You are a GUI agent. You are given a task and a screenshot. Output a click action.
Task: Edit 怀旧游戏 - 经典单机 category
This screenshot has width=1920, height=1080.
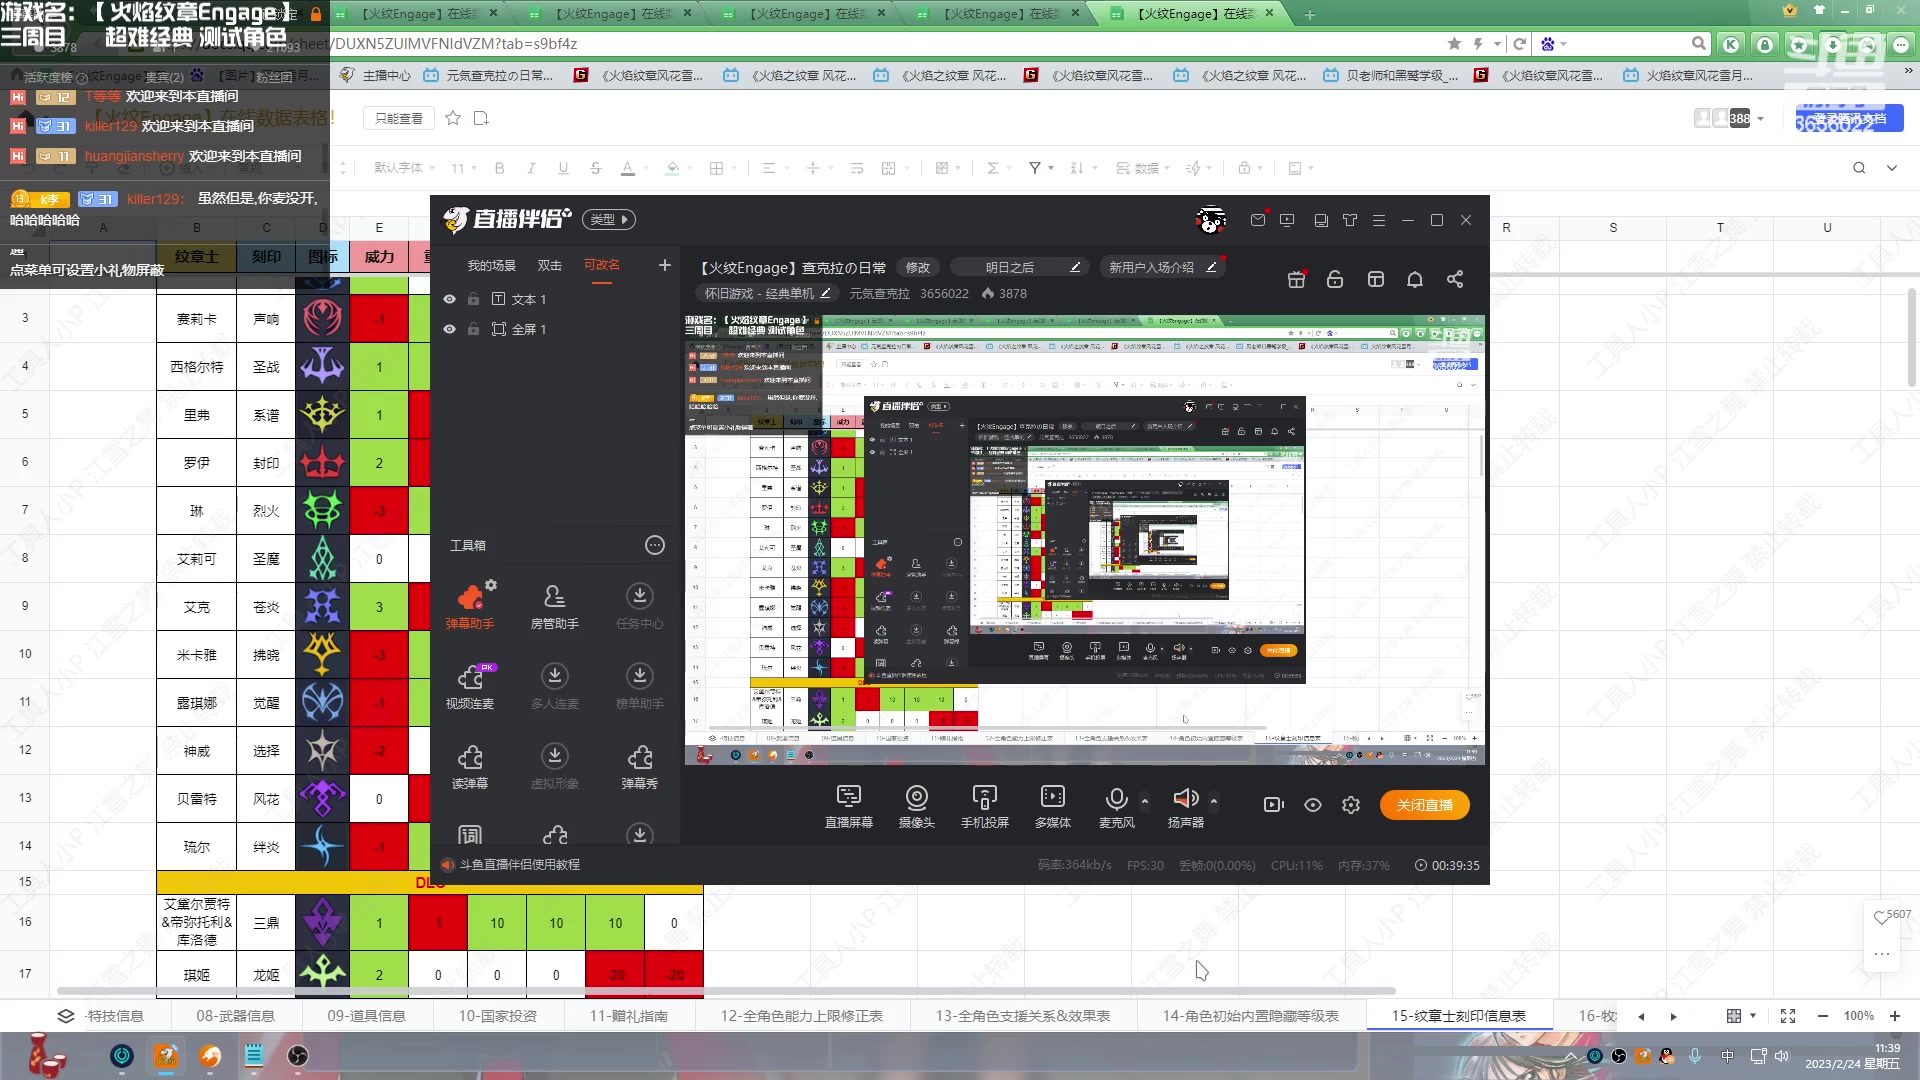(x=767, y=294)
